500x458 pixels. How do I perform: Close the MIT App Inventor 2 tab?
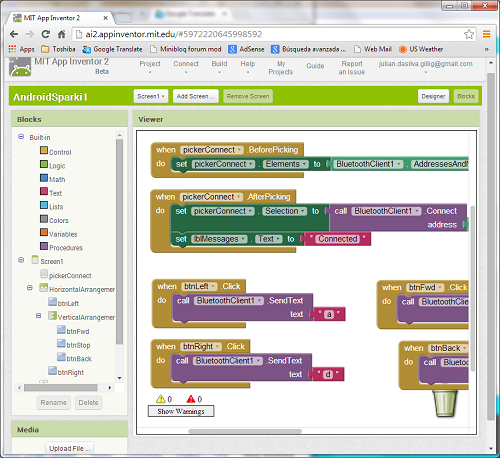105,18
